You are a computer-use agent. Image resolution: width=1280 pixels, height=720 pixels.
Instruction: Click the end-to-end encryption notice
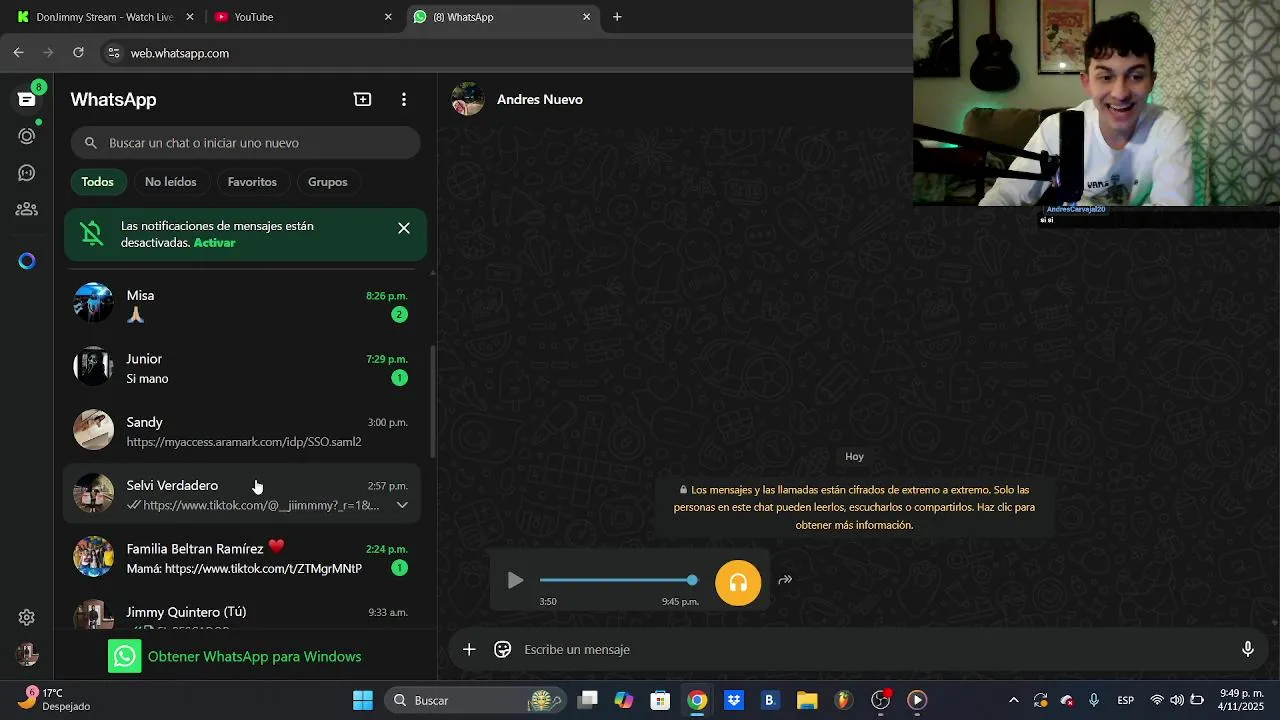(x=854, y=508)
